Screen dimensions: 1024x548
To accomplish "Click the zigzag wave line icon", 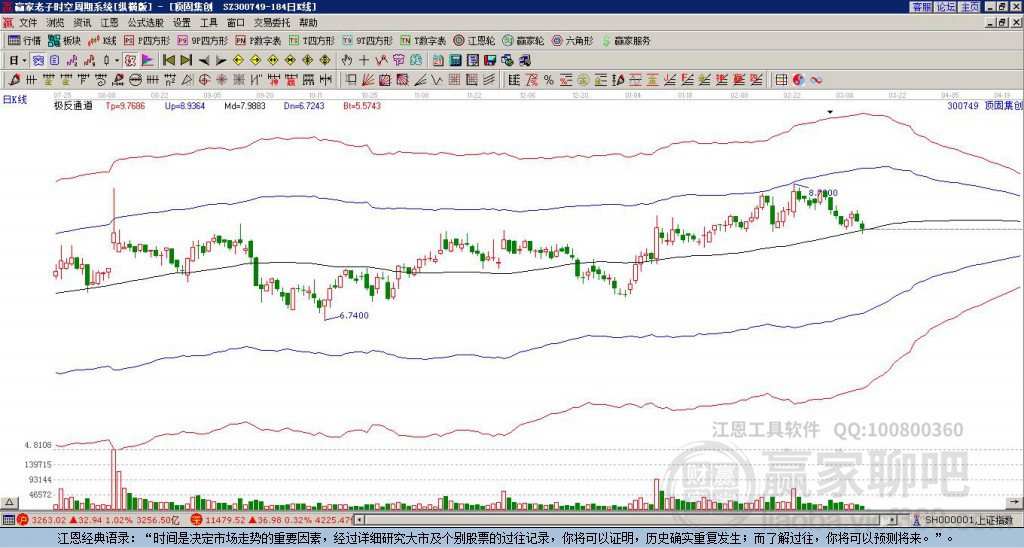I will pyautogui.click(x=381, y=61).
